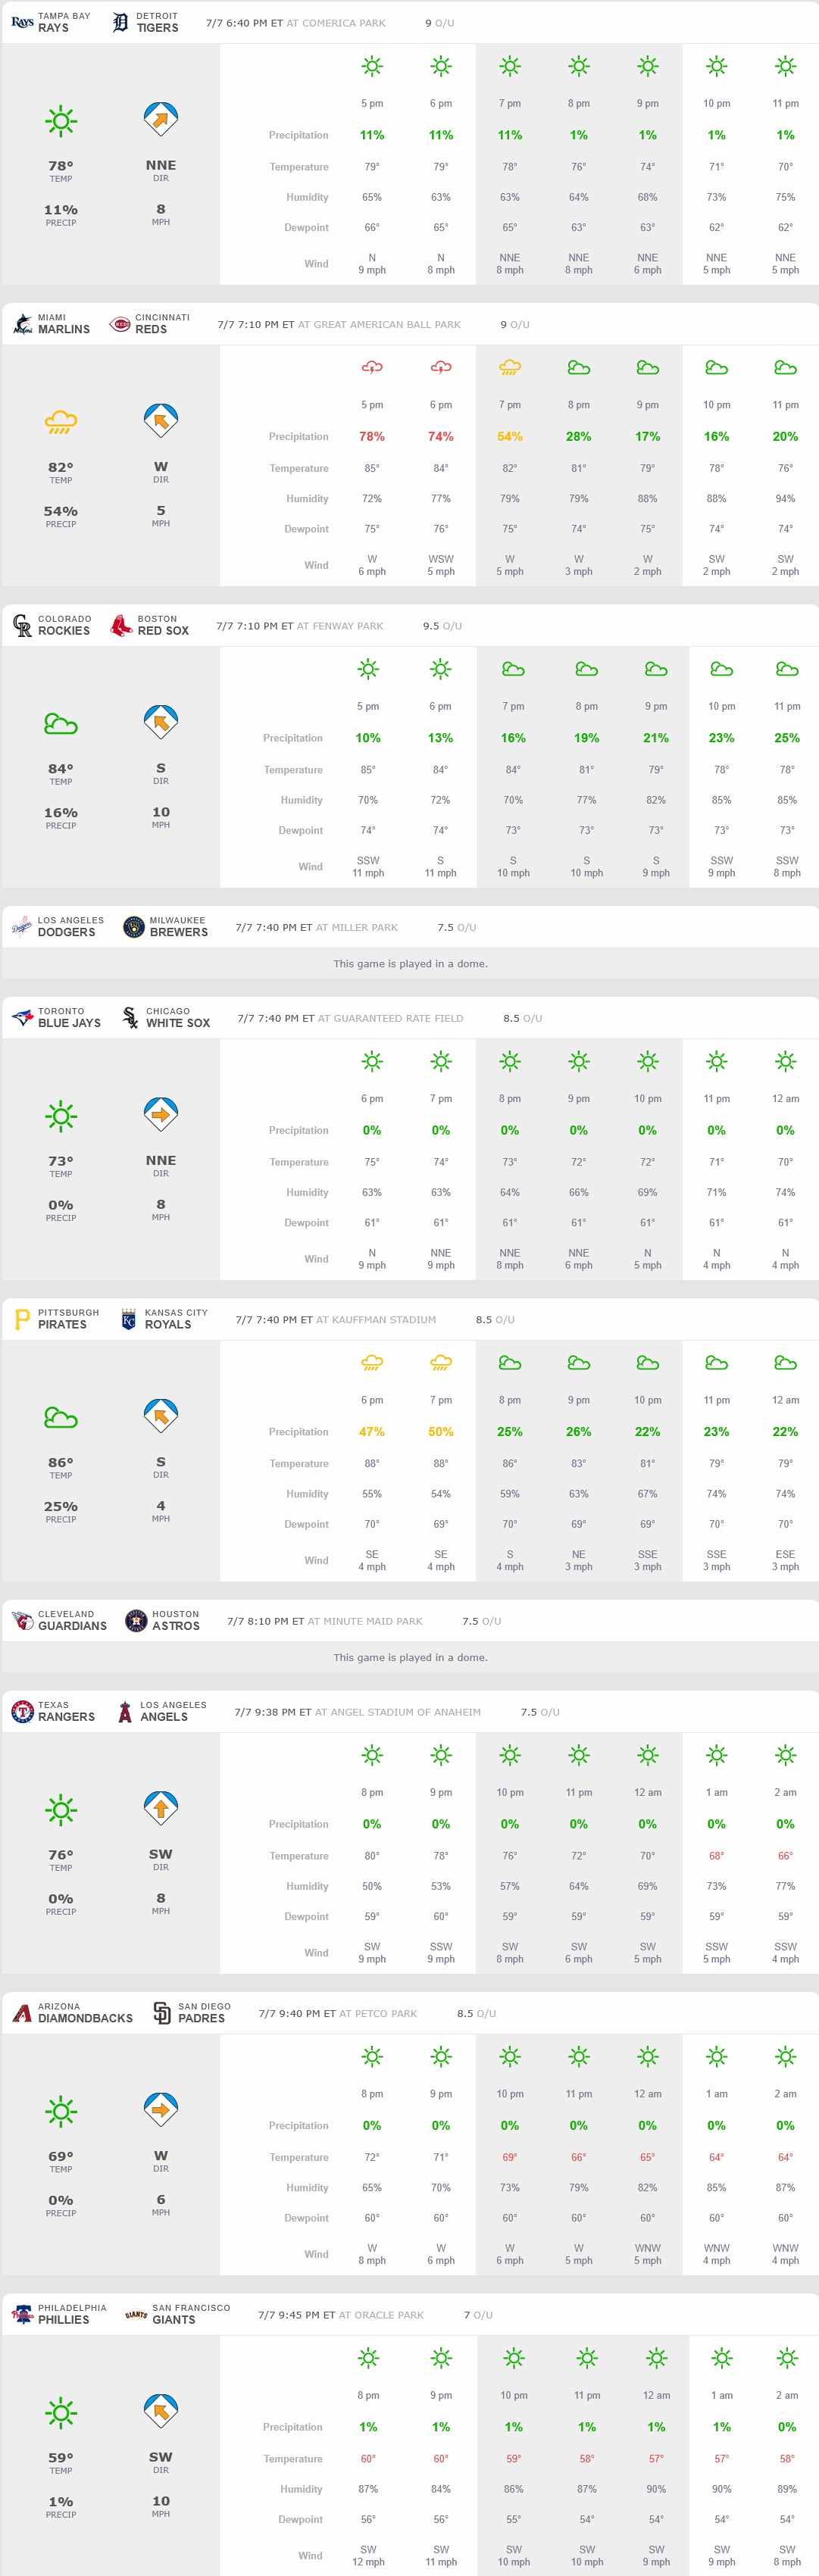
Task: Click the Miami Marlins team logo
Action: click(22, 324)
